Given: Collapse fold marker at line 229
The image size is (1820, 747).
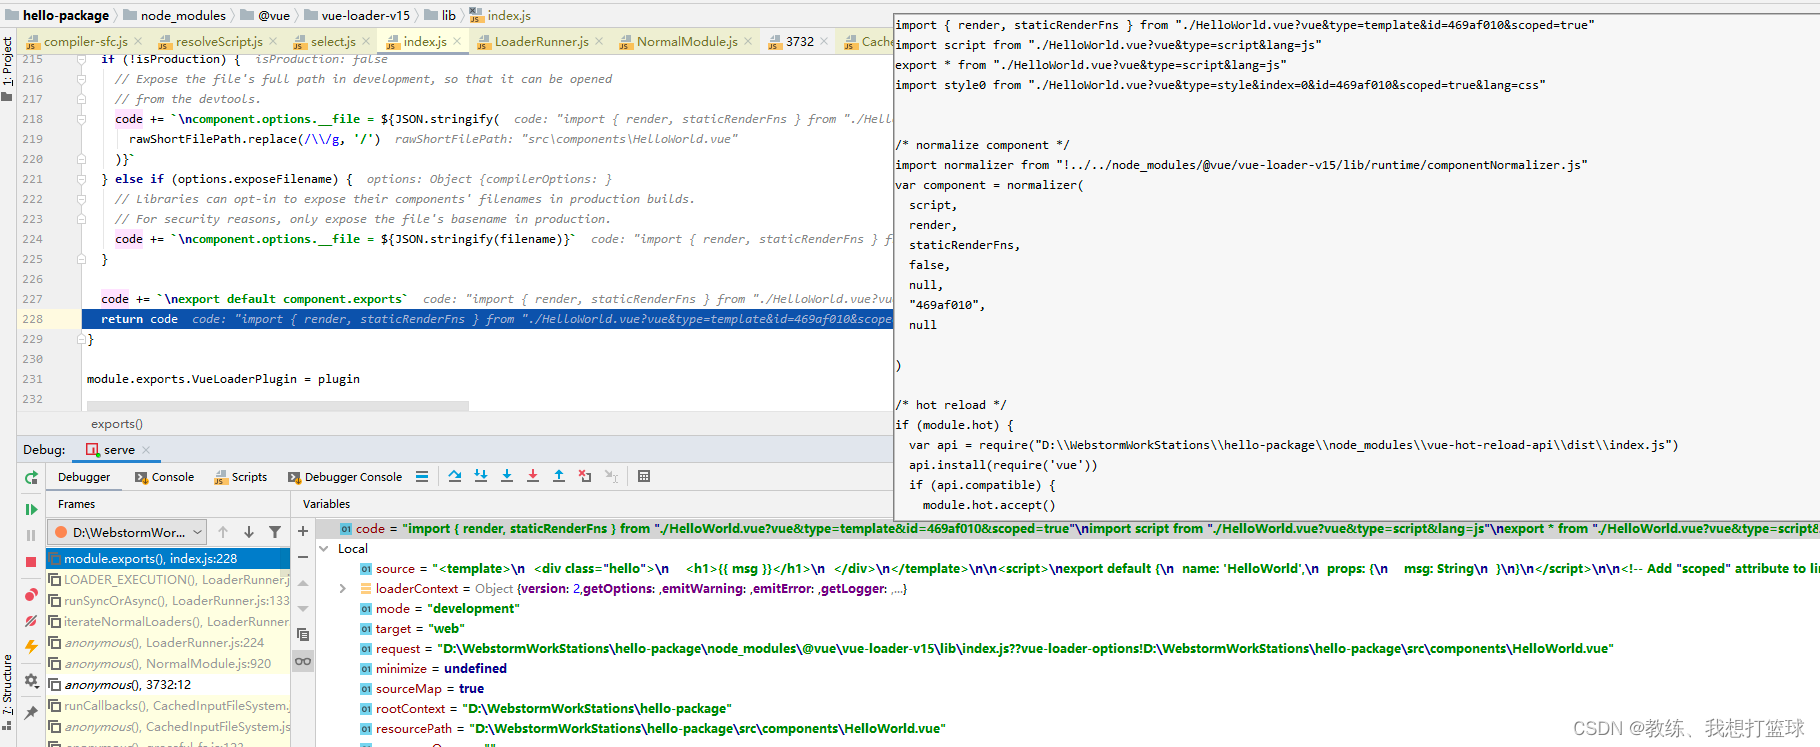Looking at the screenshot, I should coord(81,339).
